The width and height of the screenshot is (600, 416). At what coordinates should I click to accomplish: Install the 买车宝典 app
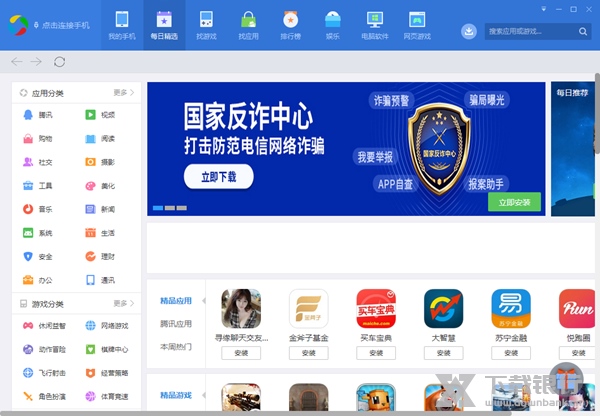(x=376, y=353)
